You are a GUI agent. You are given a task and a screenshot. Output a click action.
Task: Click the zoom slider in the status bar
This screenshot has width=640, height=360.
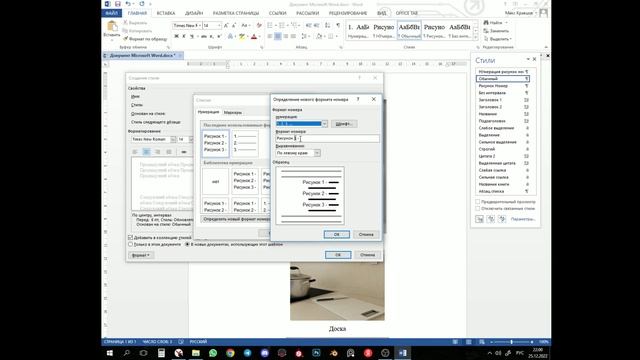(511, 342)
